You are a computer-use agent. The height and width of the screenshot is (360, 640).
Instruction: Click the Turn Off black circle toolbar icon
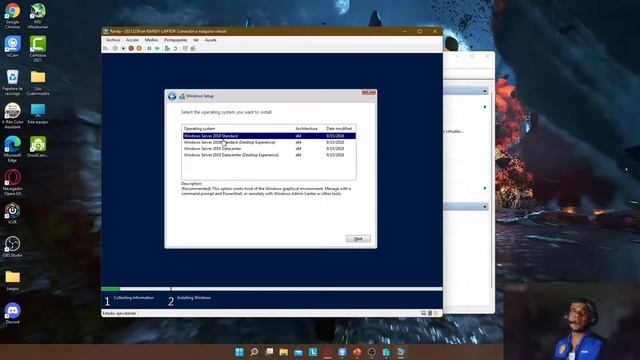(123, 48)
